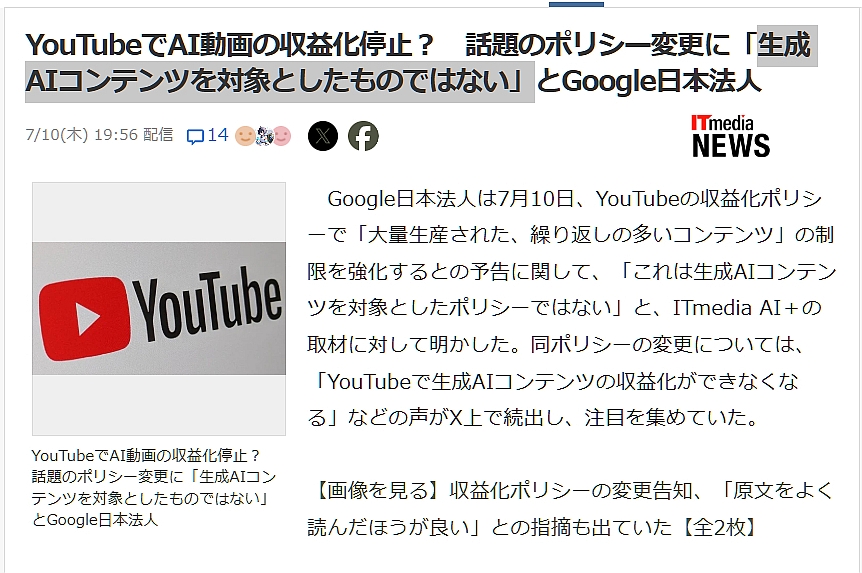This screenshot has width=862, height=573.
Task: Open the ITmedia NEWS publisher logo
Action: [731, 136]
